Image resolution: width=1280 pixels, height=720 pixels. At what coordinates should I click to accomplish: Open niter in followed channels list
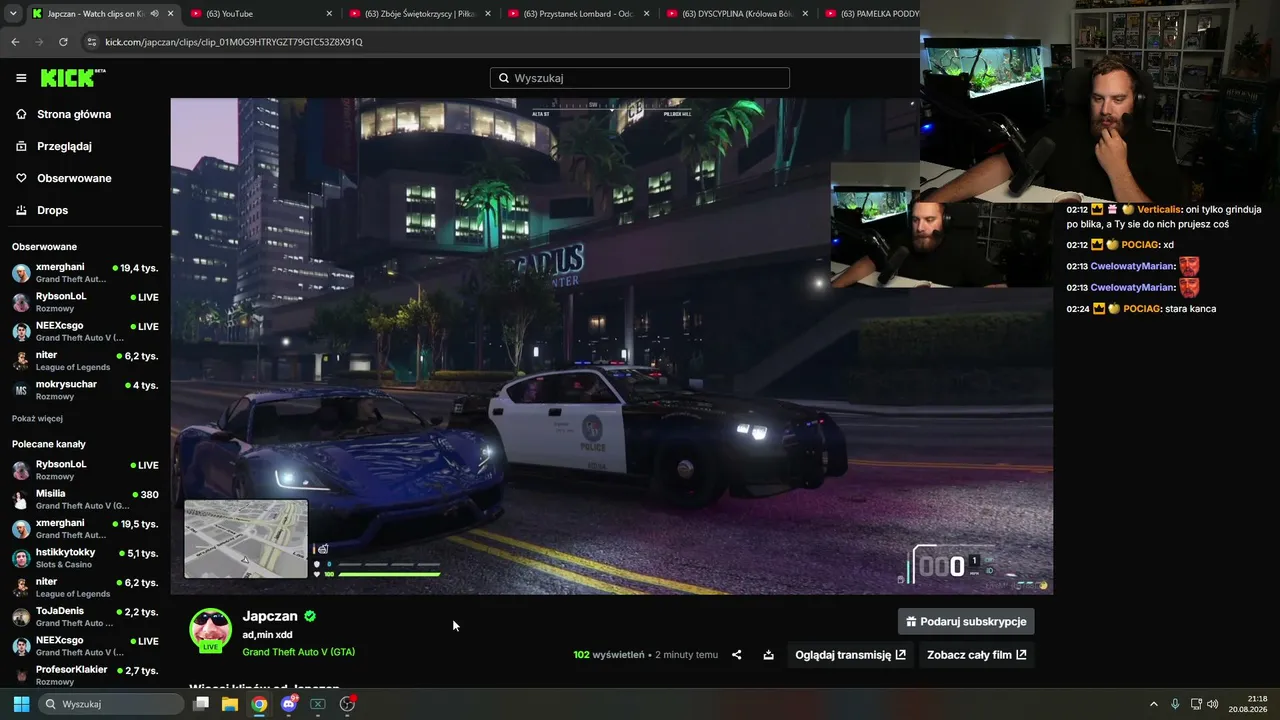(85, 361)
